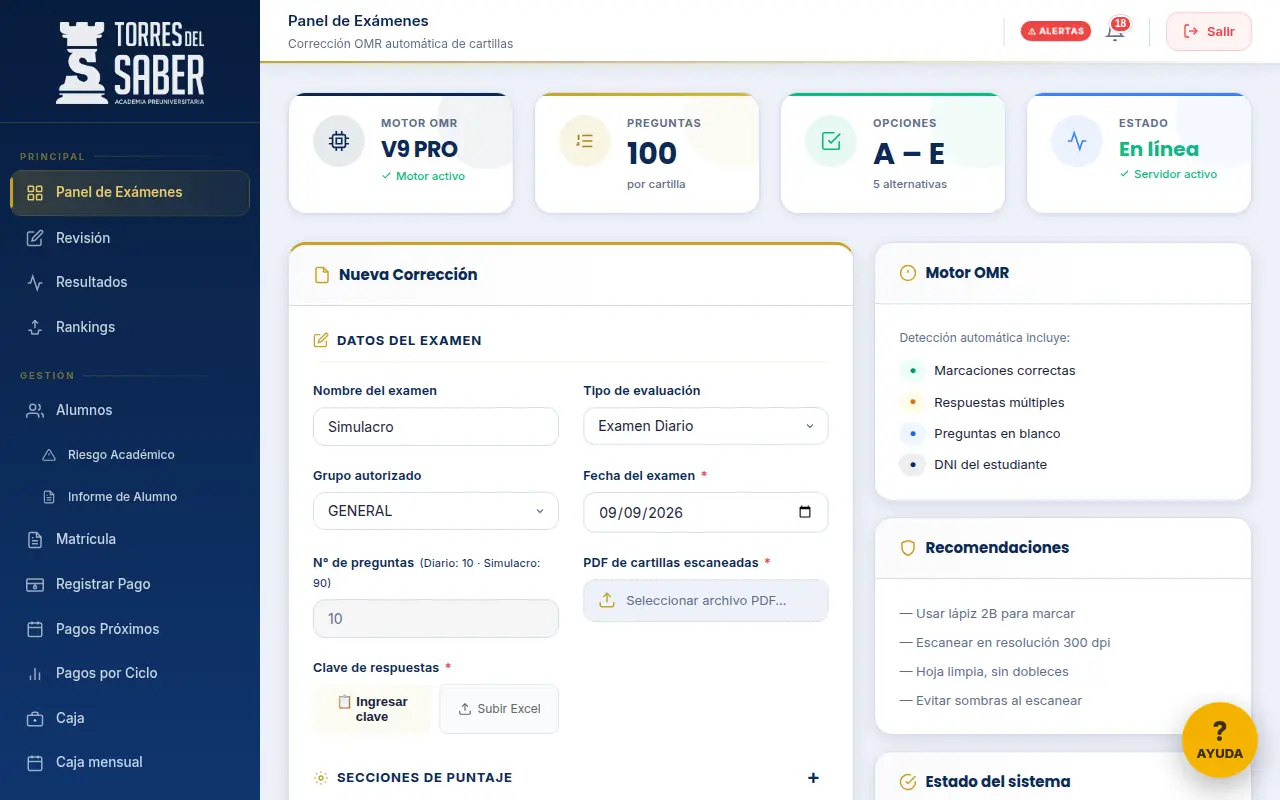The height and width of the screenshot is (800, 1280).
Task: Expand the Secciones de Puntaje plus
Action: pos(813,778)
